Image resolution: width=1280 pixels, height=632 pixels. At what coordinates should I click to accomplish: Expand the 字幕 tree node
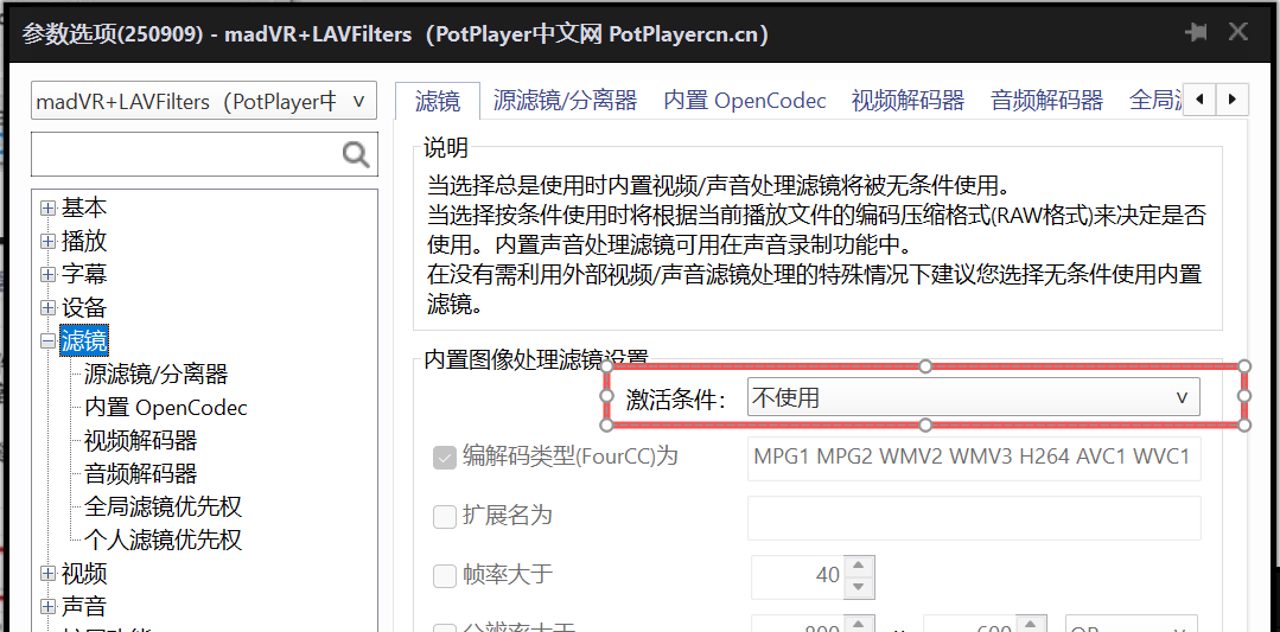(x=47, y=274)
